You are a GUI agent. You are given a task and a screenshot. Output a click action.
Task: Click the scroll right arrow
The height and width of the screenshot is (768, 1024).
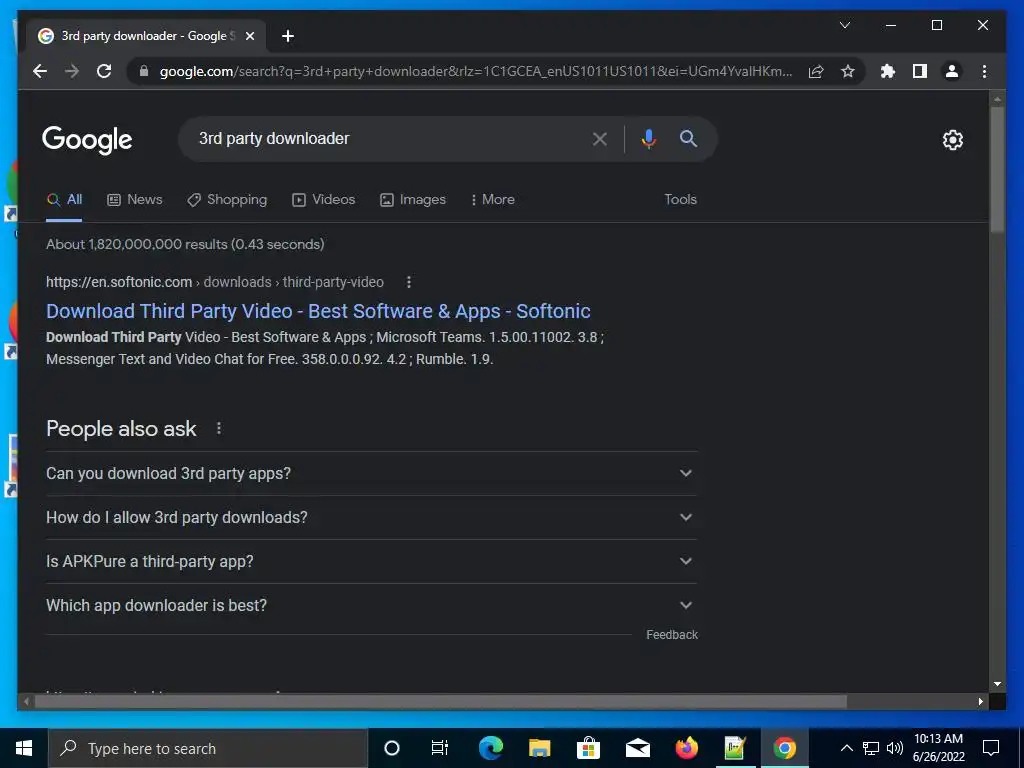coord(980,701)
